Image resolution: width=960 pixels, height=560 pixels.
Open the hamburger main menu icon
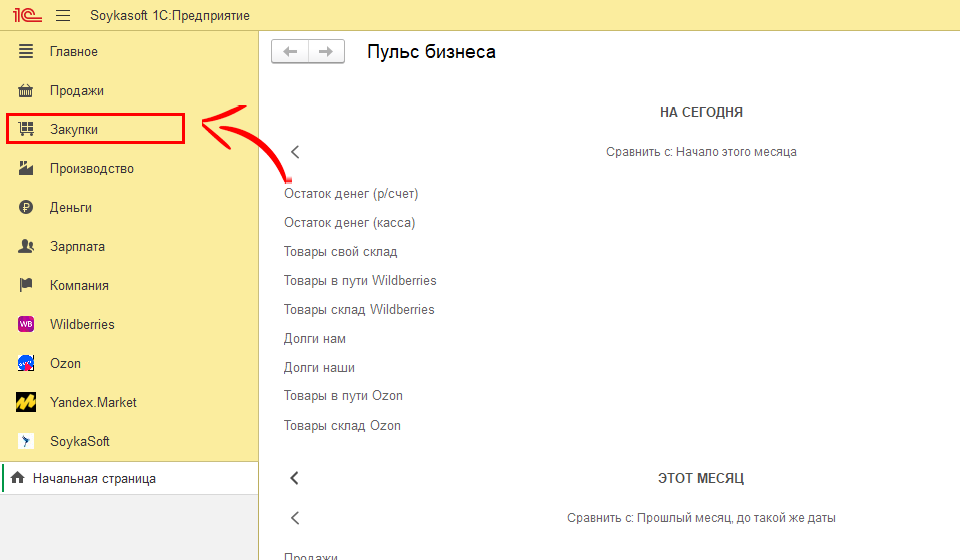click(63, 16)
